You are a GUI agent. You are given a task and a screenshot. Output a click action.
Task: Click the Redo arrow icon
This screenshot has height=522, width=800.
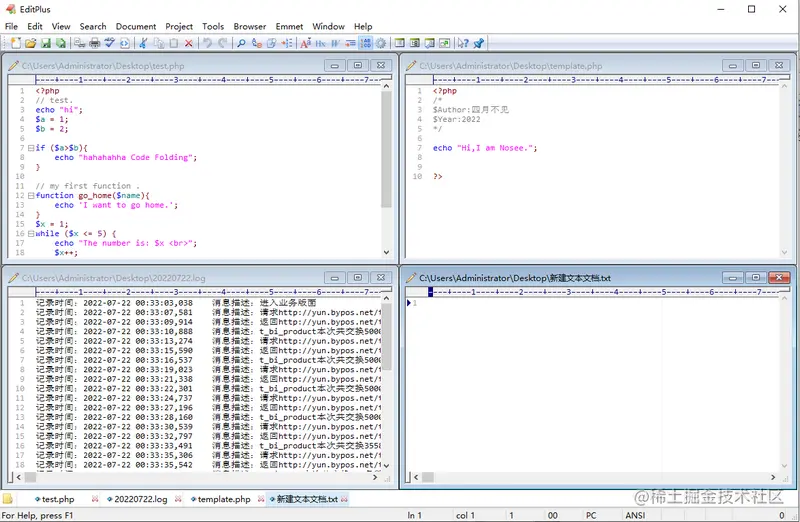tap(222, 43)
